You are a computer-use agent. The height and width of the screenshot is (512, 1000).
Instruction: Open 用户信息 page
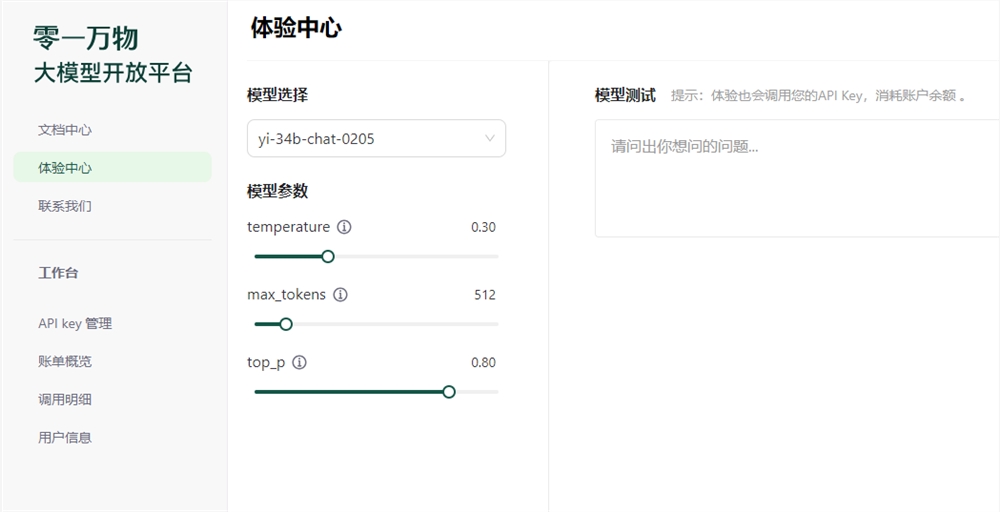click(x=65, y=438)
